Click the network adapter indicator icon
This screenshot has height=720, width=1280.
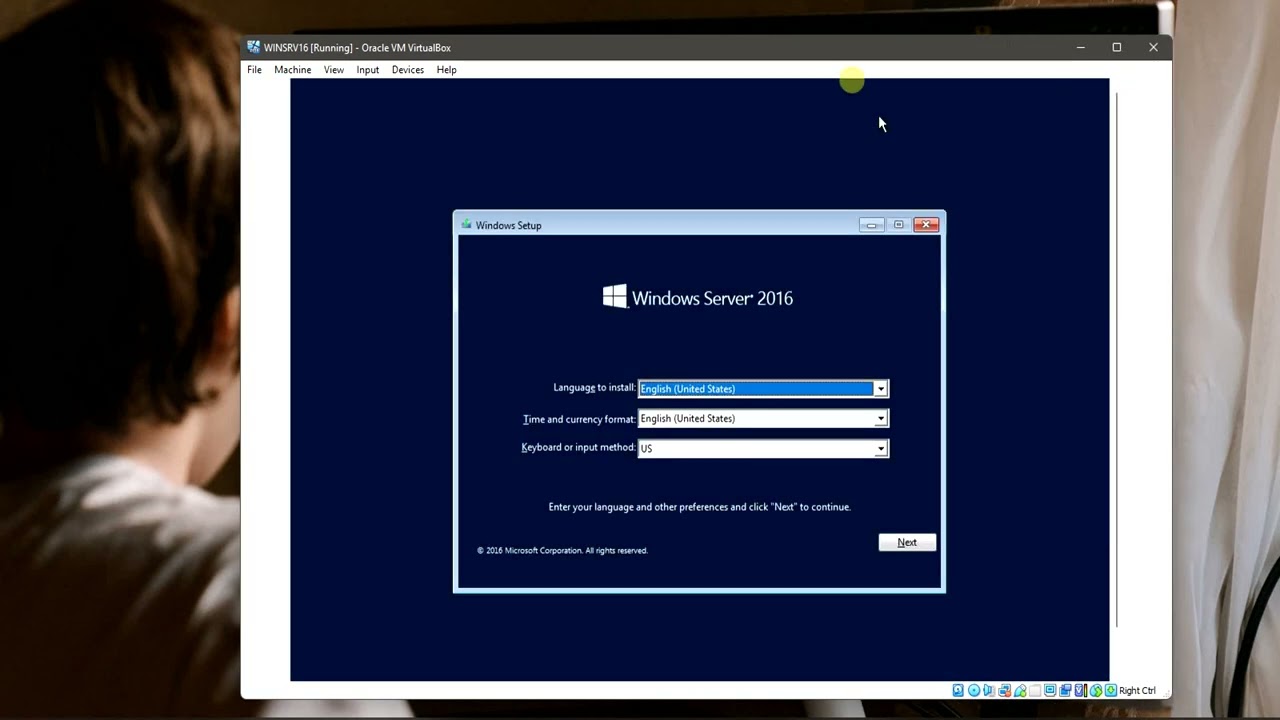[x=1005, y=690]
